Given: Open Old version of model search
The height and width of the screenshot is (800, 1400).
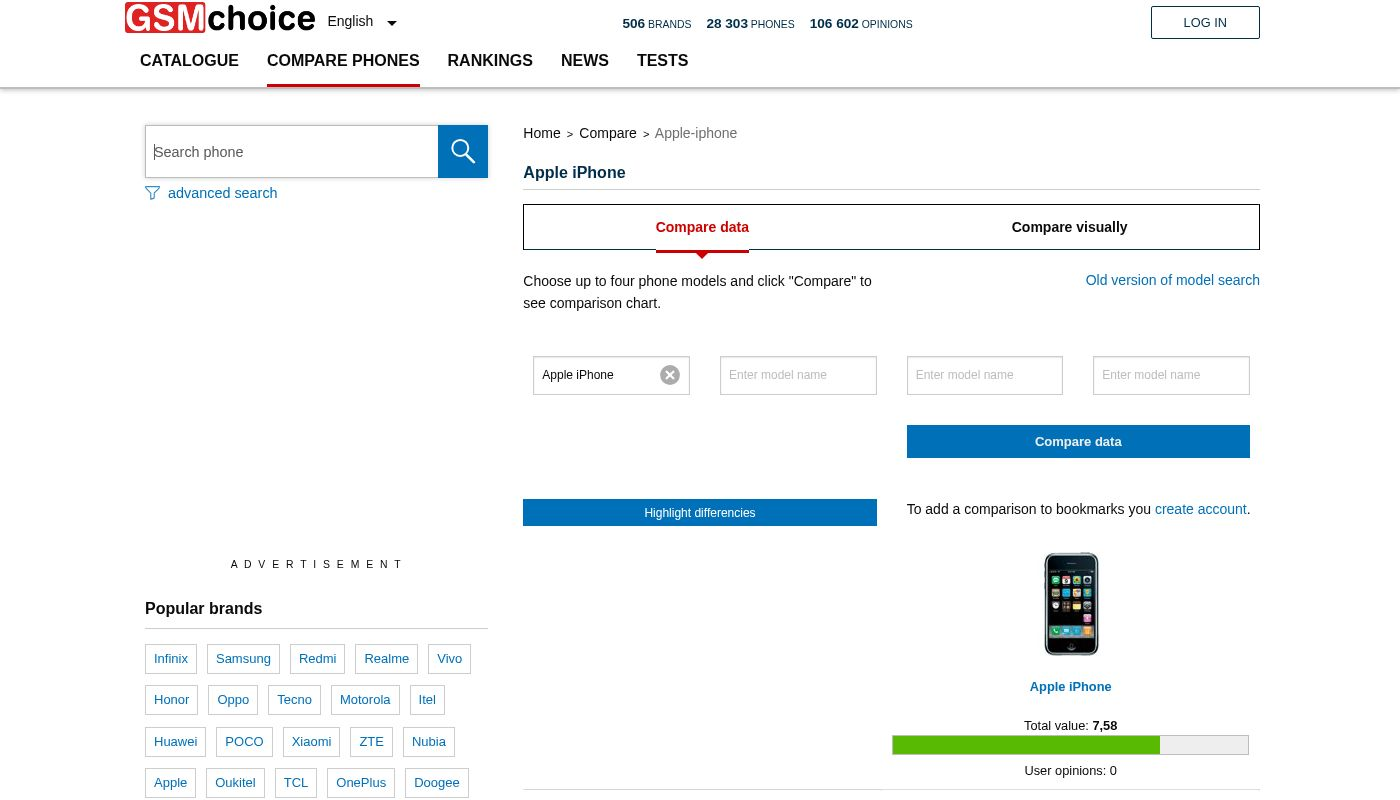Looking at the screenshot, I should [x=1172, y=280].
